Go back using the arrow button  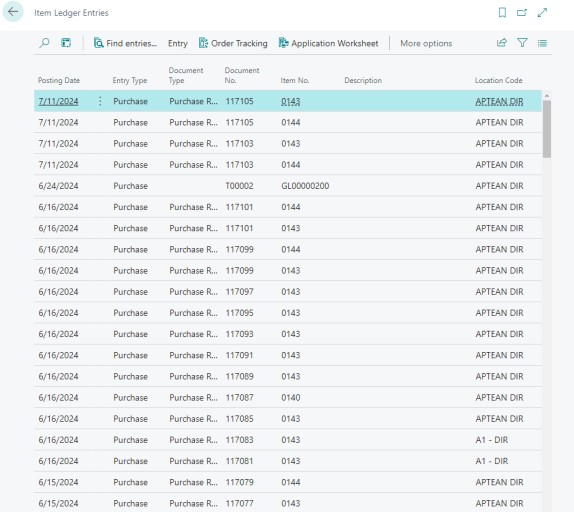13,12
